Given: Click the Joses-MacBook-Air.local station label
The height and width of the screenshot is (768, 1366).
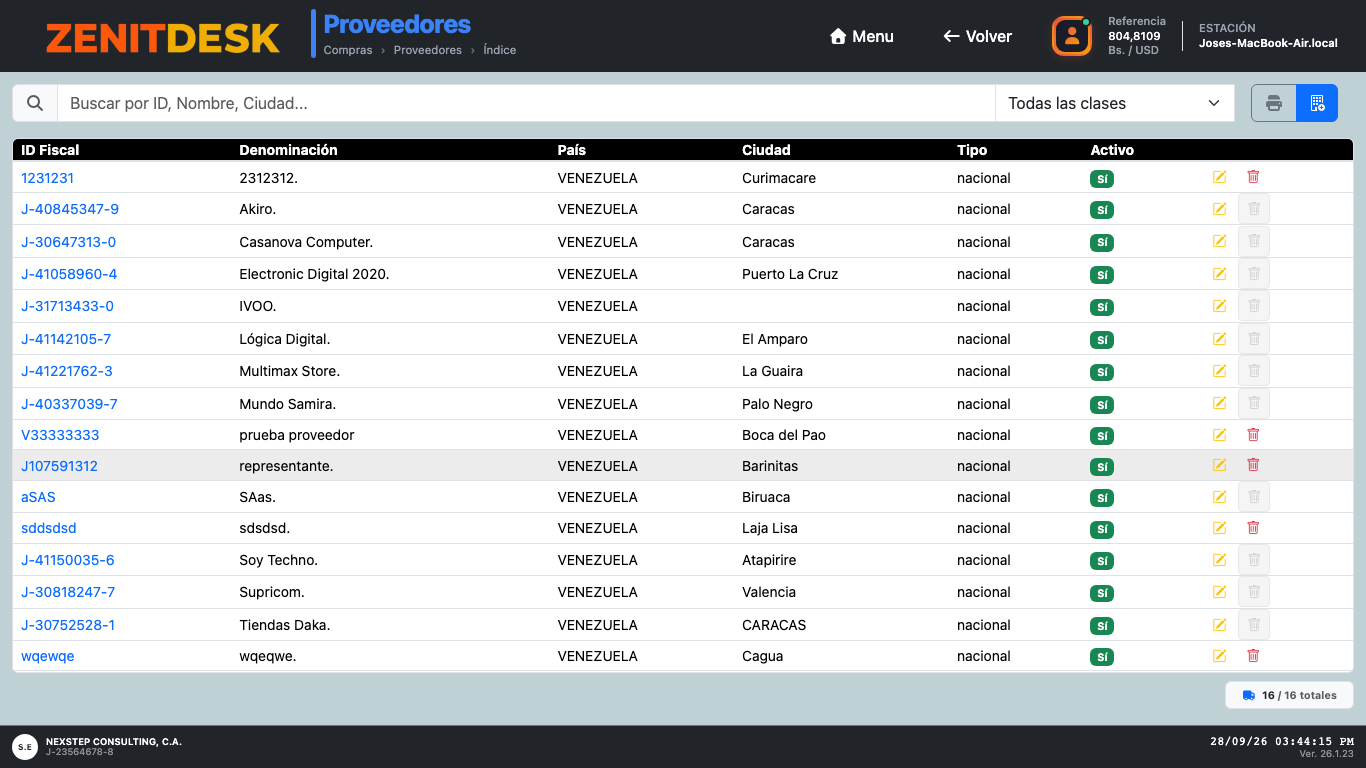Looking at the screenshot, I should point(1268,43).
